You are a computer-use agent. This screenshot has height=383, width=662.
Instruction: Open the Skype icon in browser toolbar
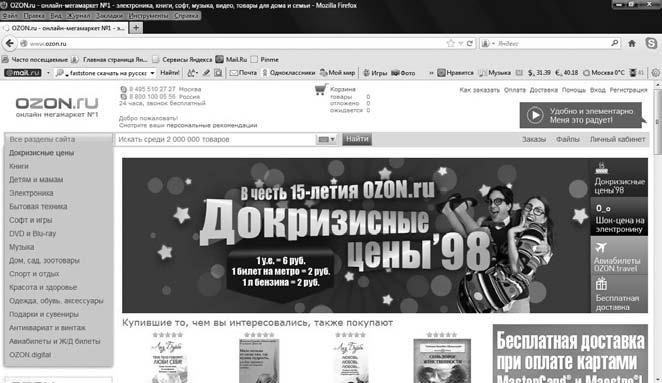pyautogui.click(x=651, y=43)
